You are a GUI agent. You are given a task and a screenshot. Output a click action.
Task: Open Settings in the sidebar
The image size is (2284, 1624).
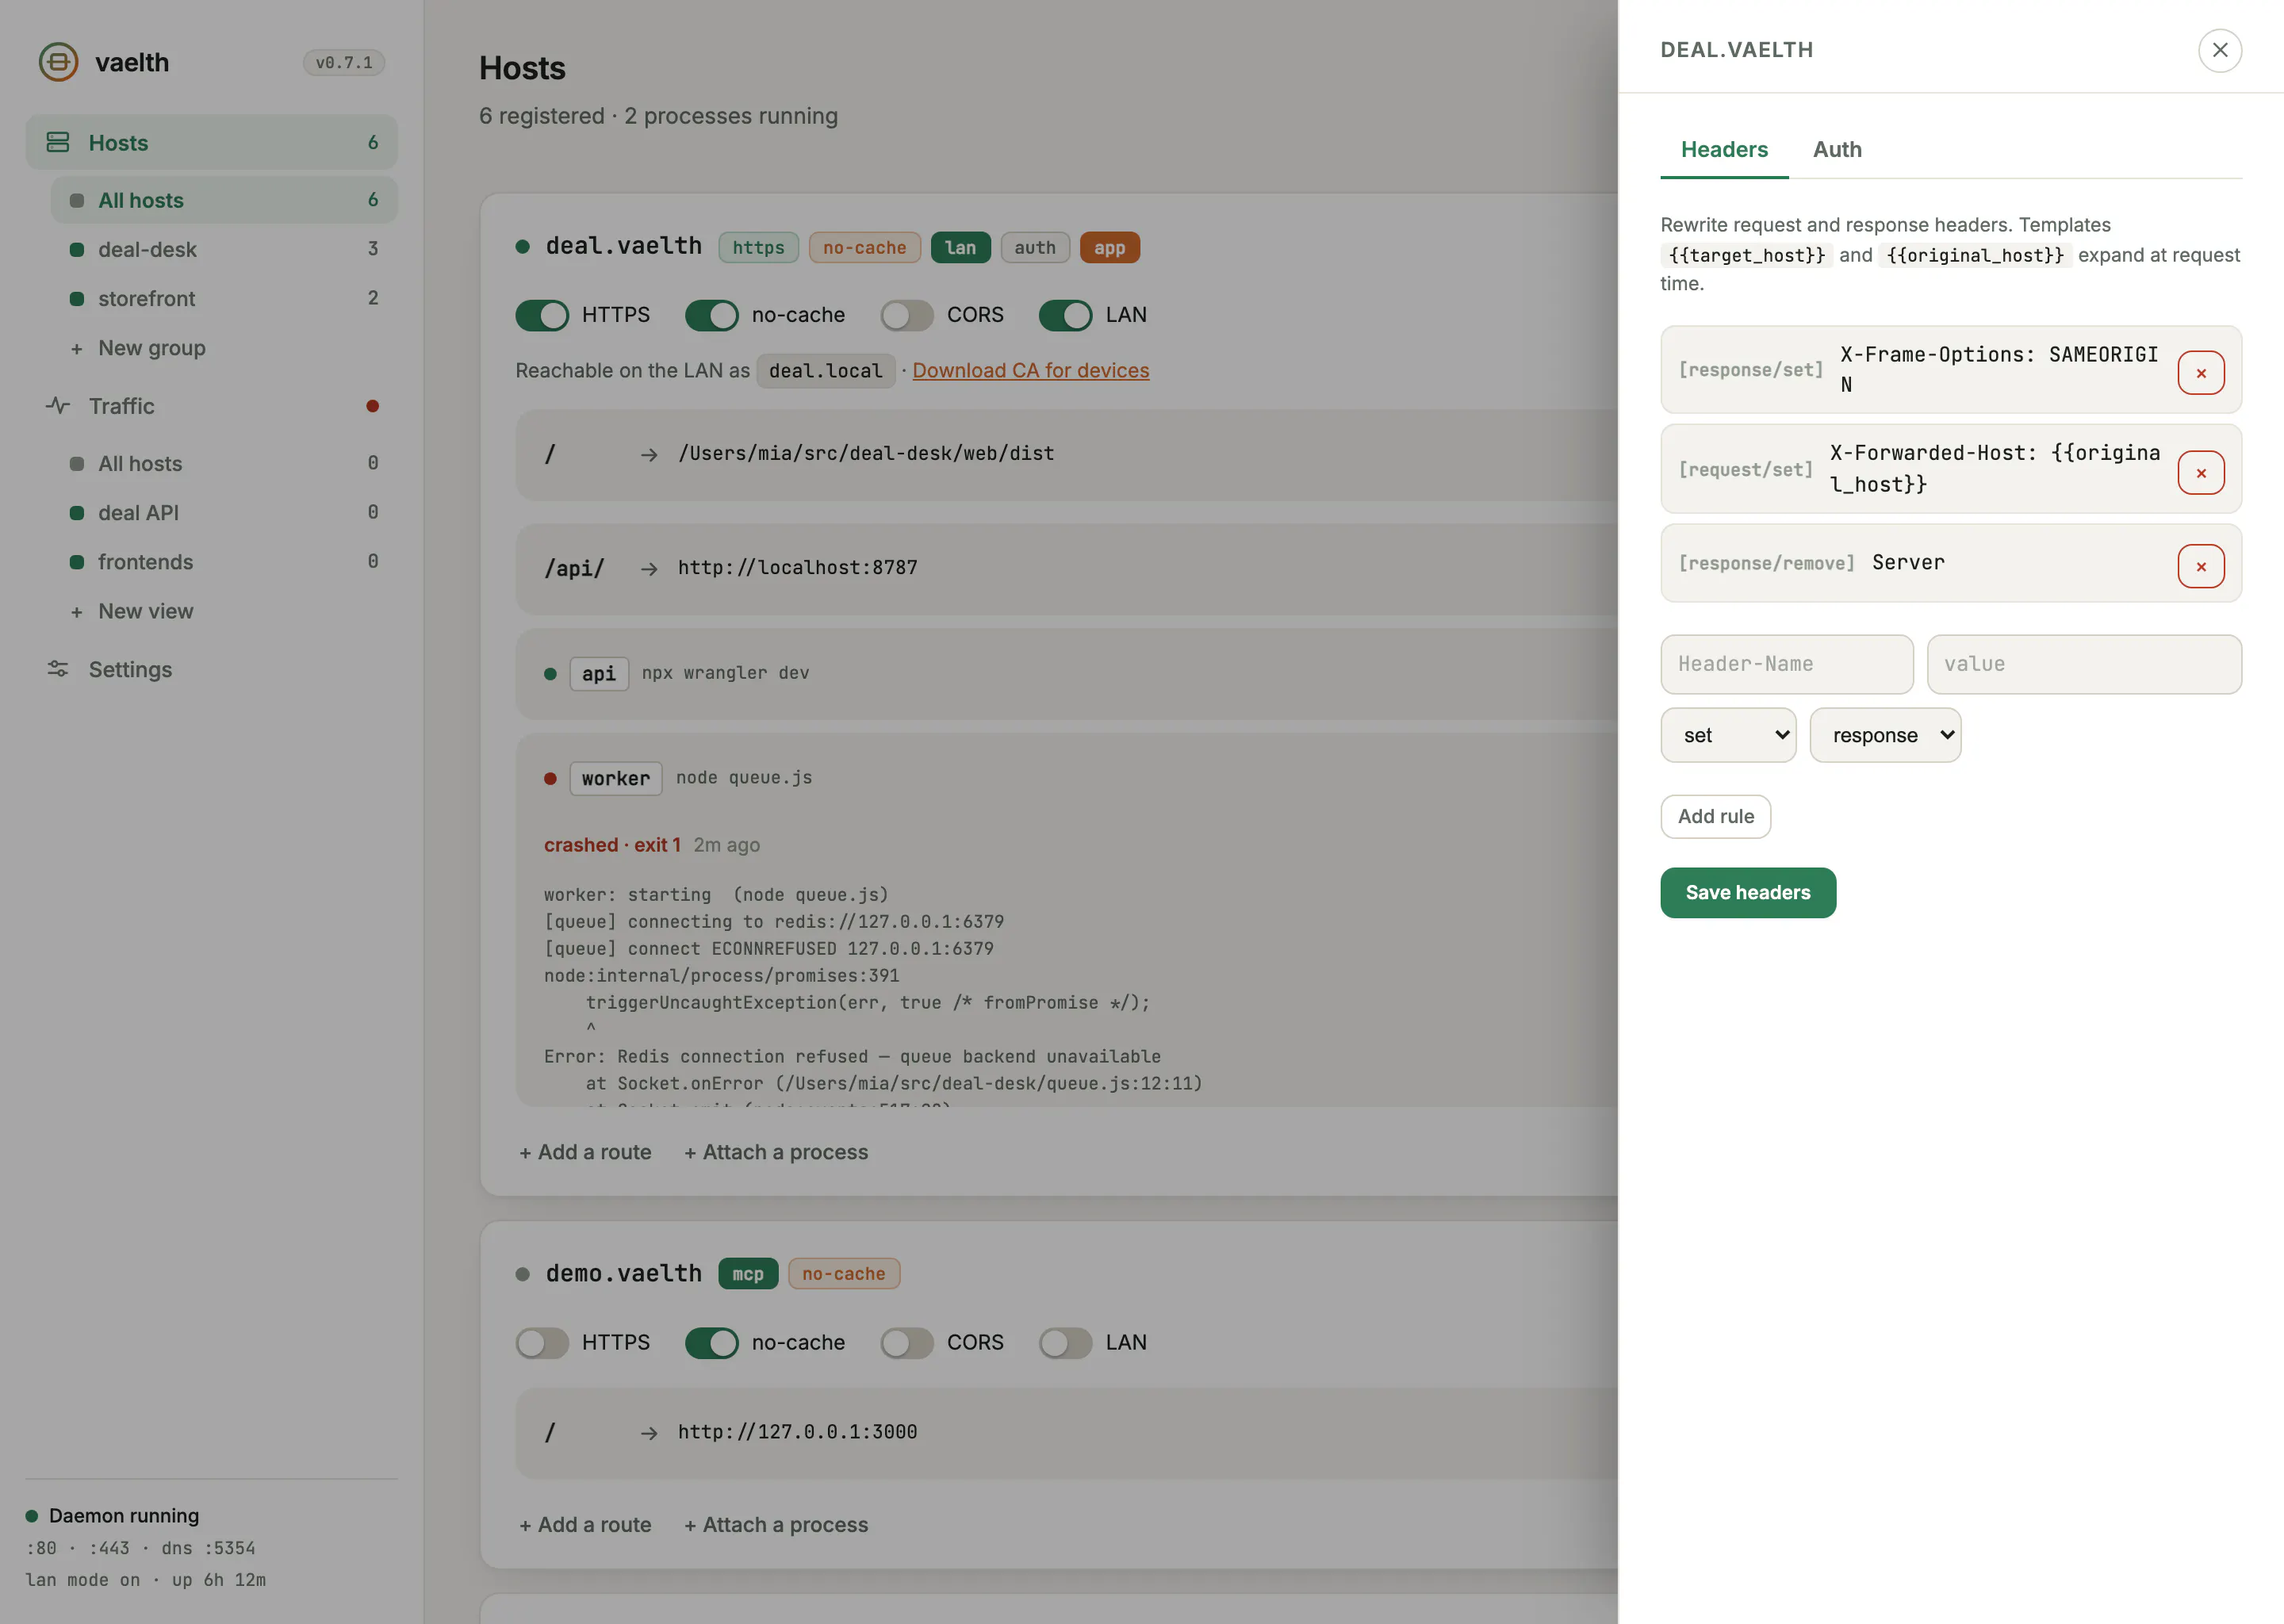(211, 669)
